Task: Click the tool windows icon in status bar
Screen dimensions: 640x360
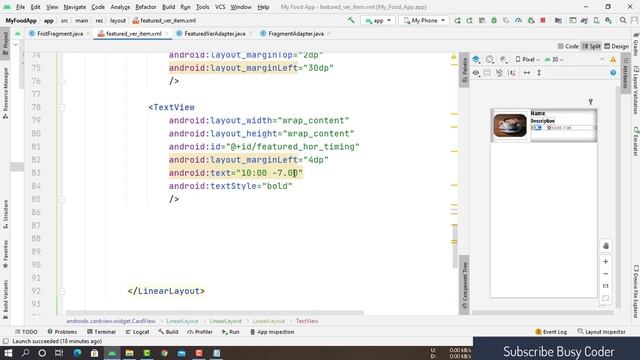Action: click(x=5, y=341)
